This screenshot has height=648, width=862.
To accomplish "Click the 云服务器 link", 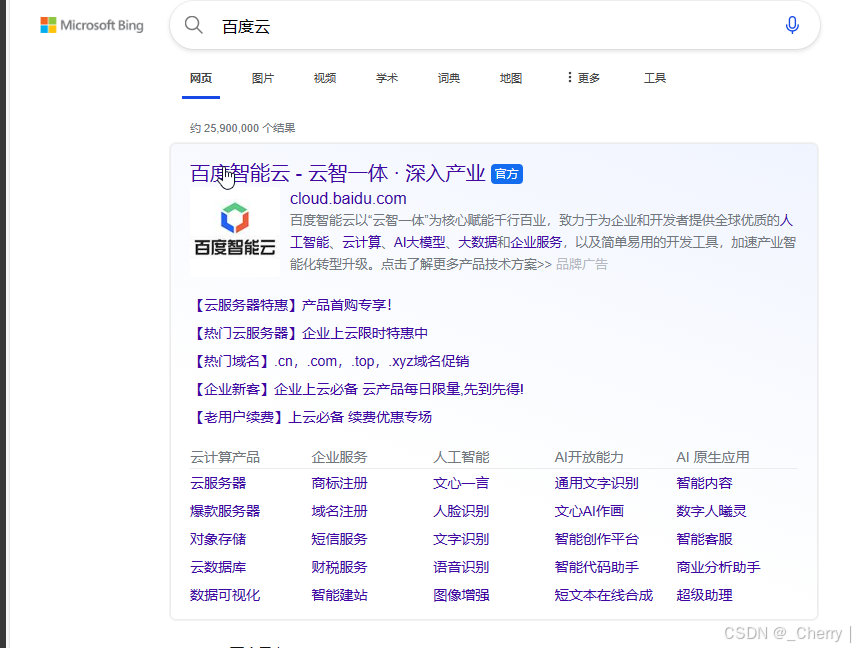I will pos(218,483).
